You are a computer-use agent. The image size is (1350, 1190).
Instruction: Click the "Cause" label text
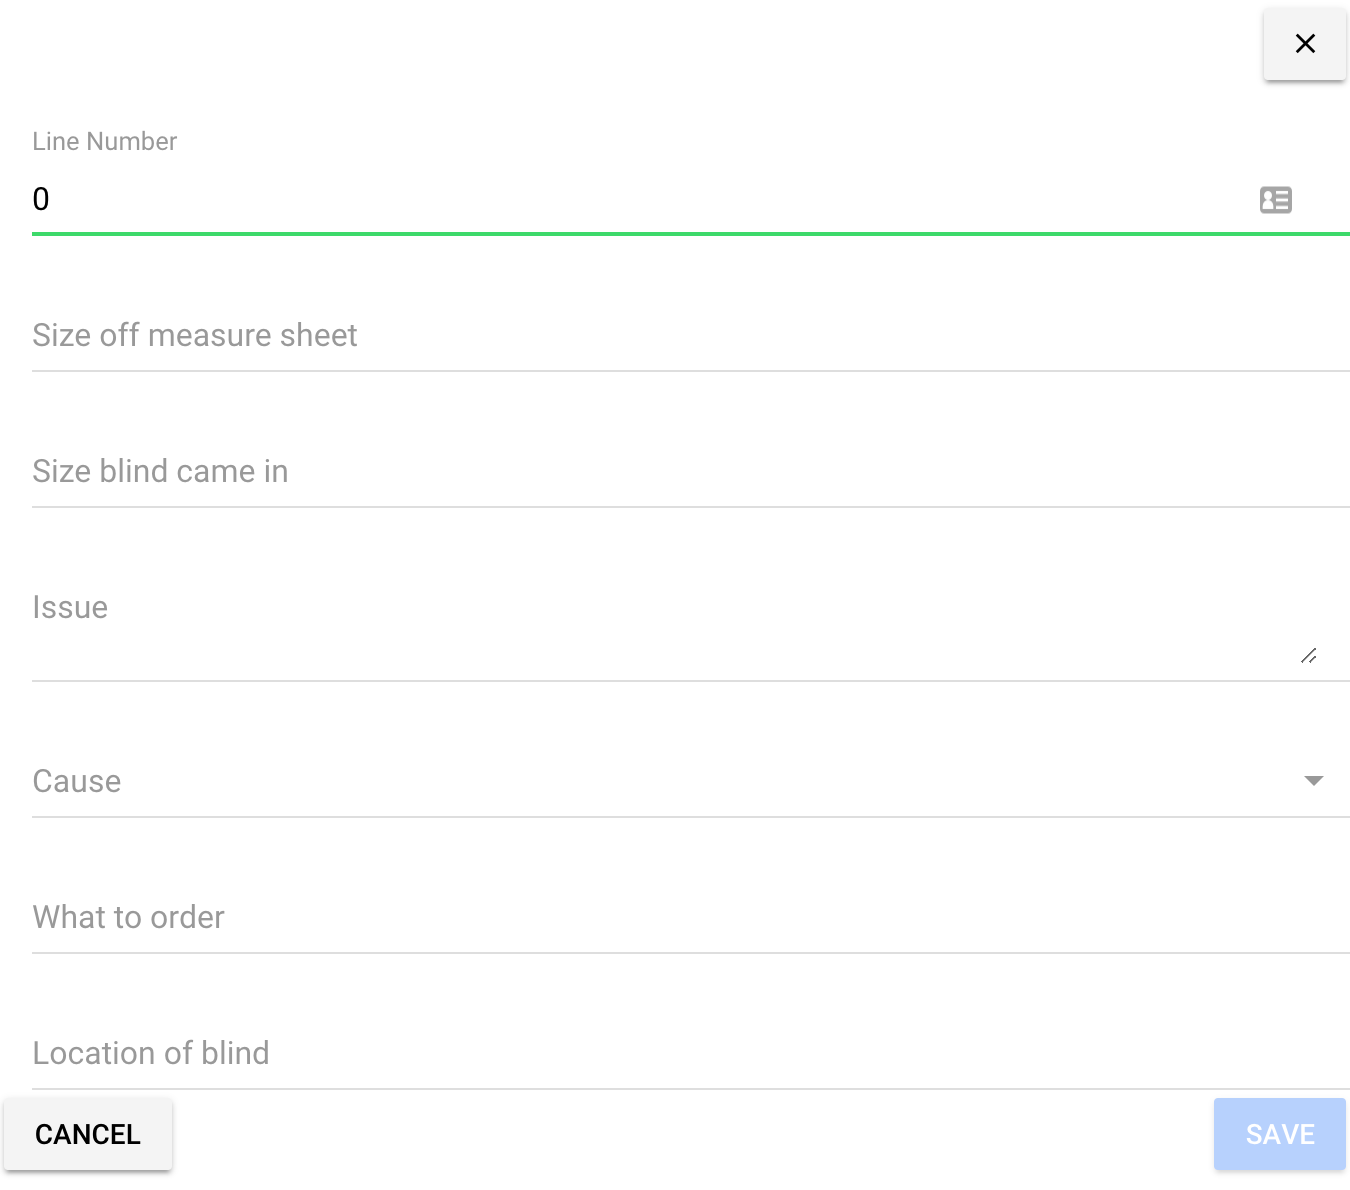(x=77, y=781)
